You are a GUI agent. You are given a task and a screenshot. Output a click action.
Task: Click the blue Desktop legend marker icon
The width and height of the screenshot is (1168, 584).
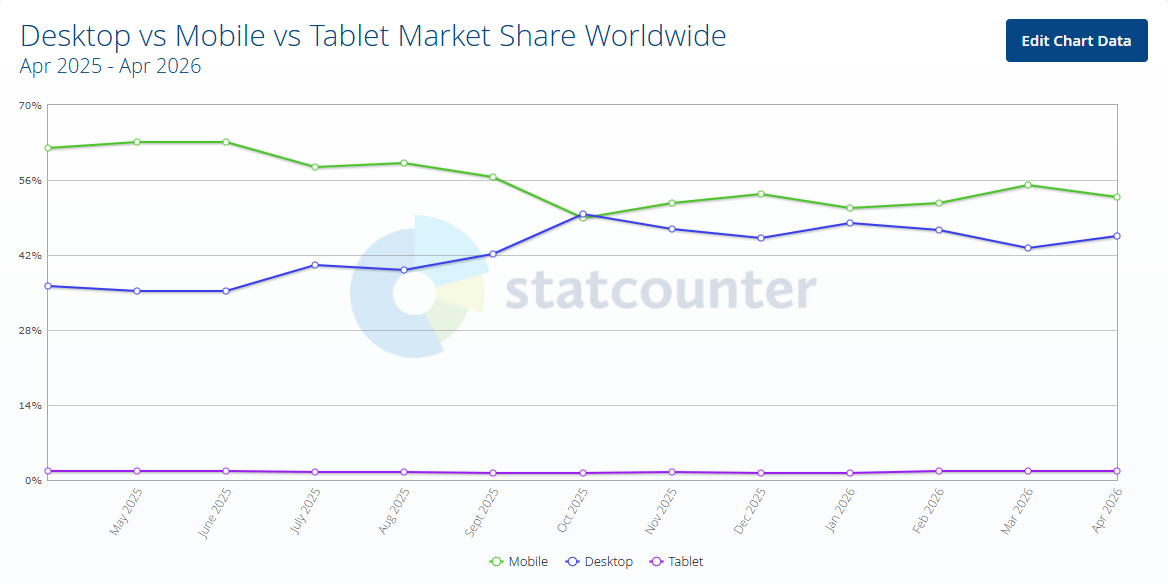[572, 562]
